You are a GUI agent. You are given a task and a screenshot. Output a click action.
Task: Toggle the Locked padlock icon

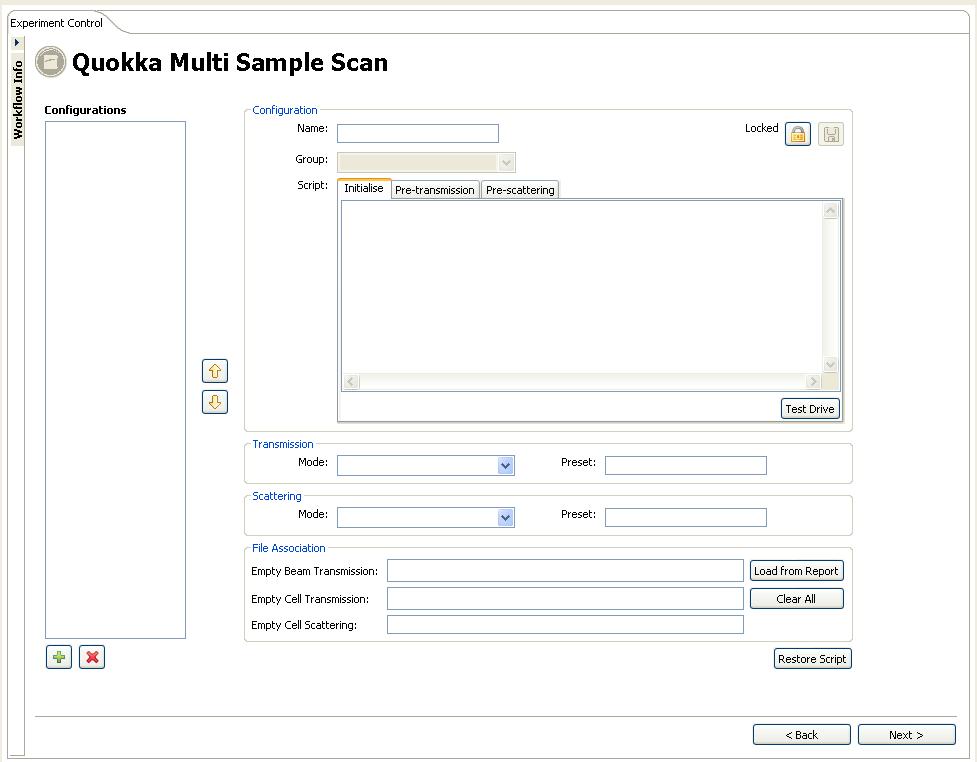point(798,134)
